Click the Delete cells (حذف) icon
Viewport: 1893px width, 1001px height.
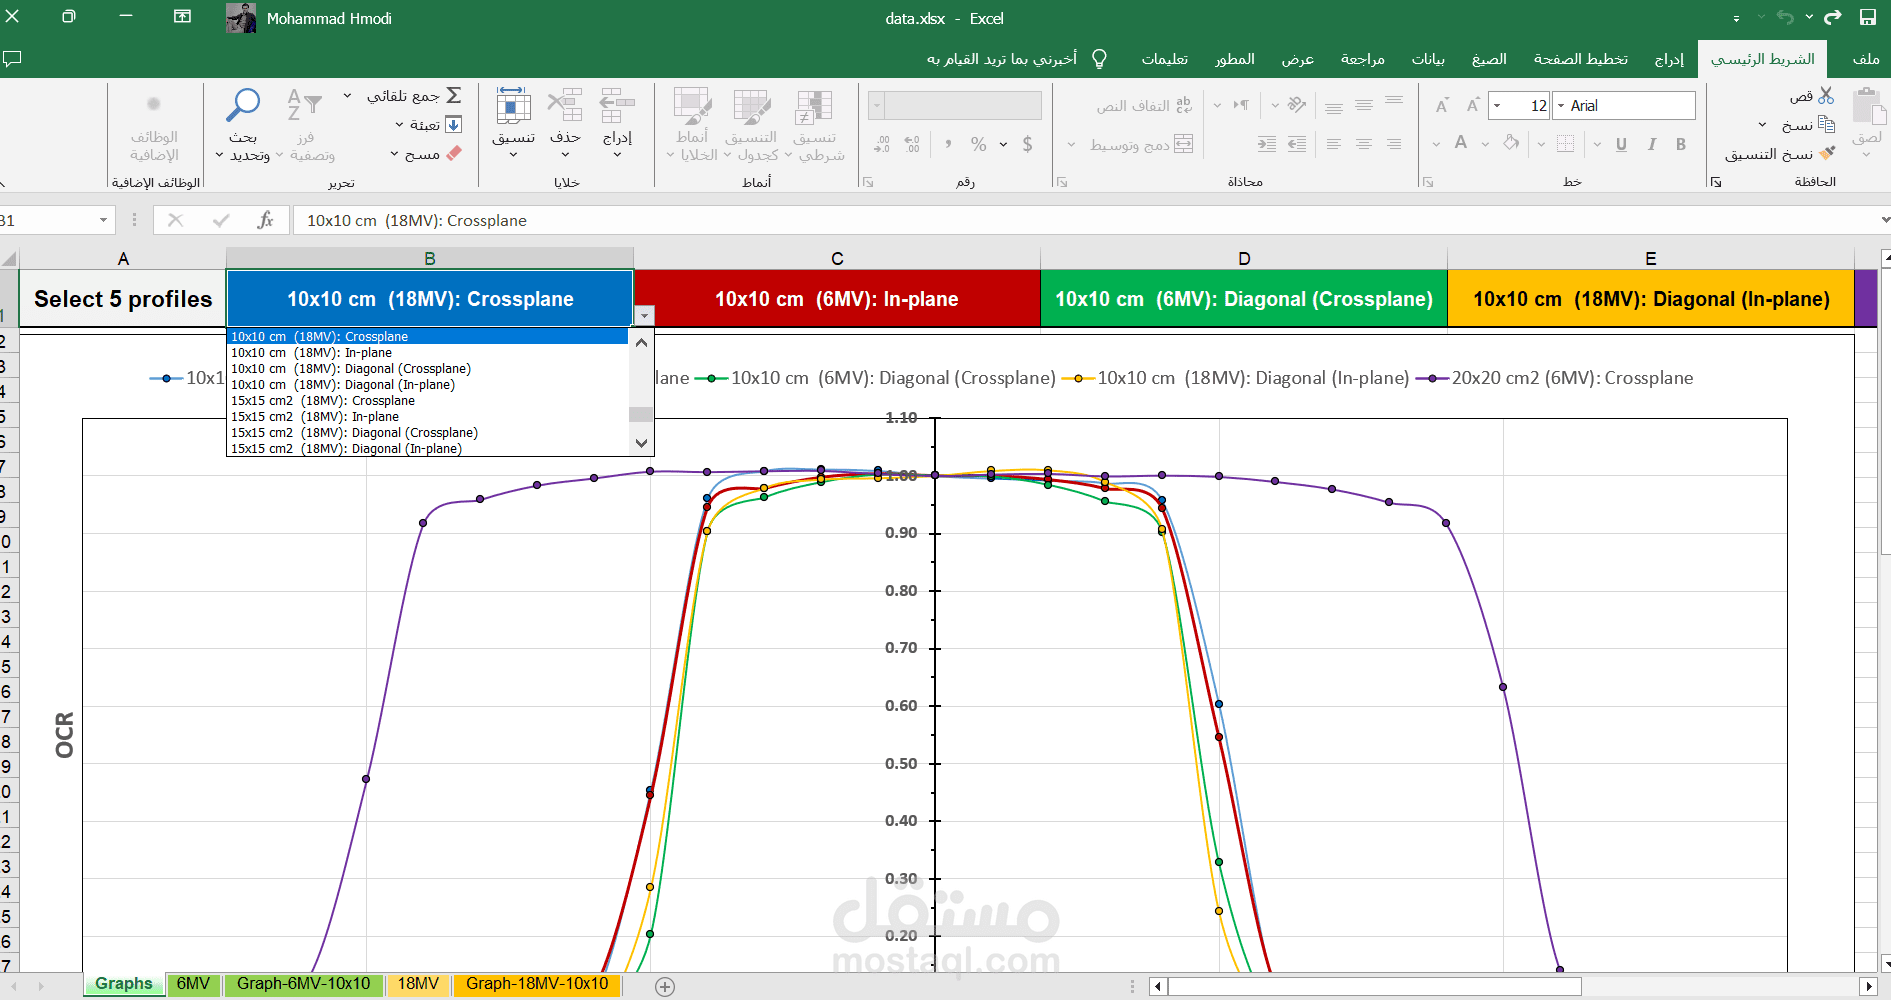click(x=565, y=106)
